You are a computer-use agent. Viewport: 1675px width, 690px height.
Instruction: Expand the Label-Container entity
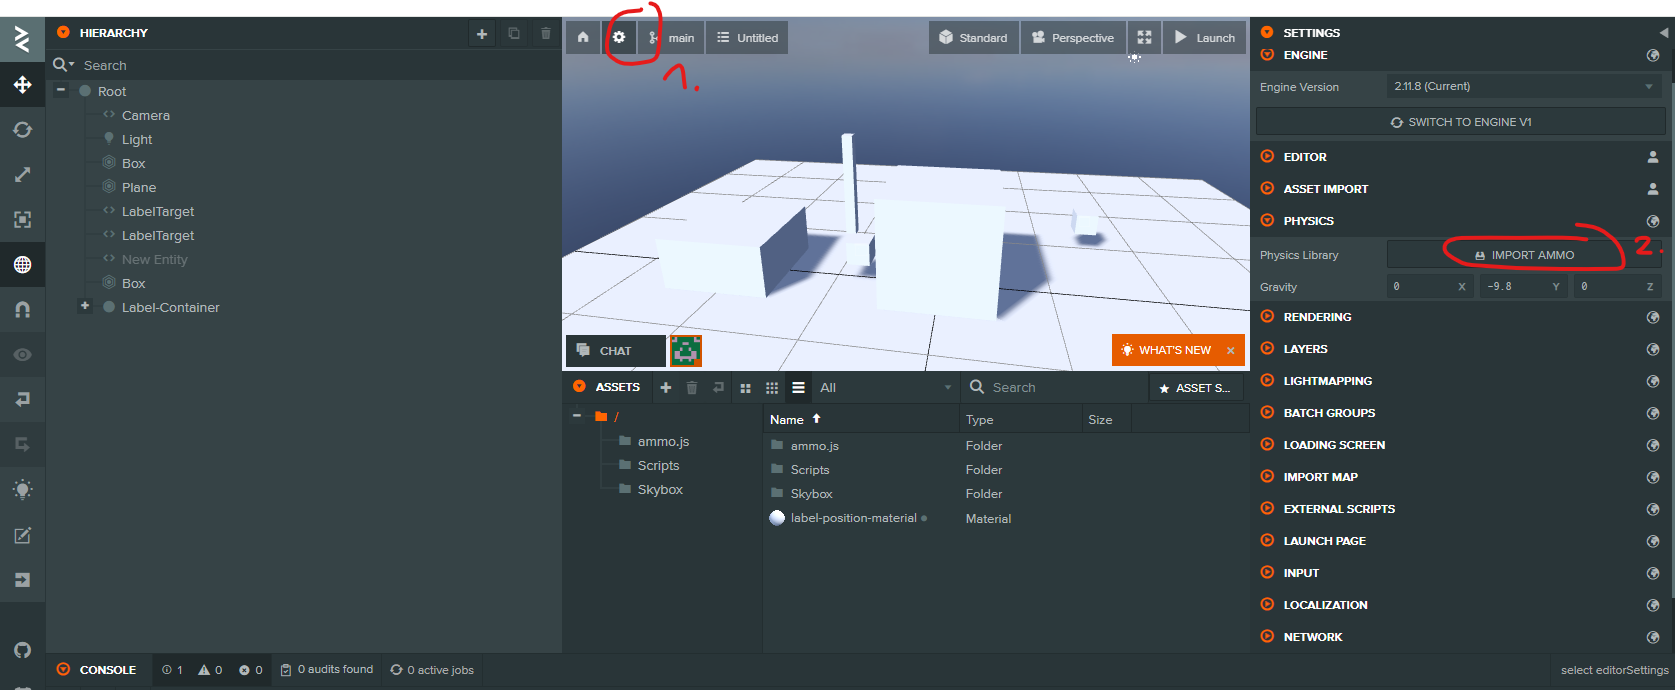tap(85, 307)
